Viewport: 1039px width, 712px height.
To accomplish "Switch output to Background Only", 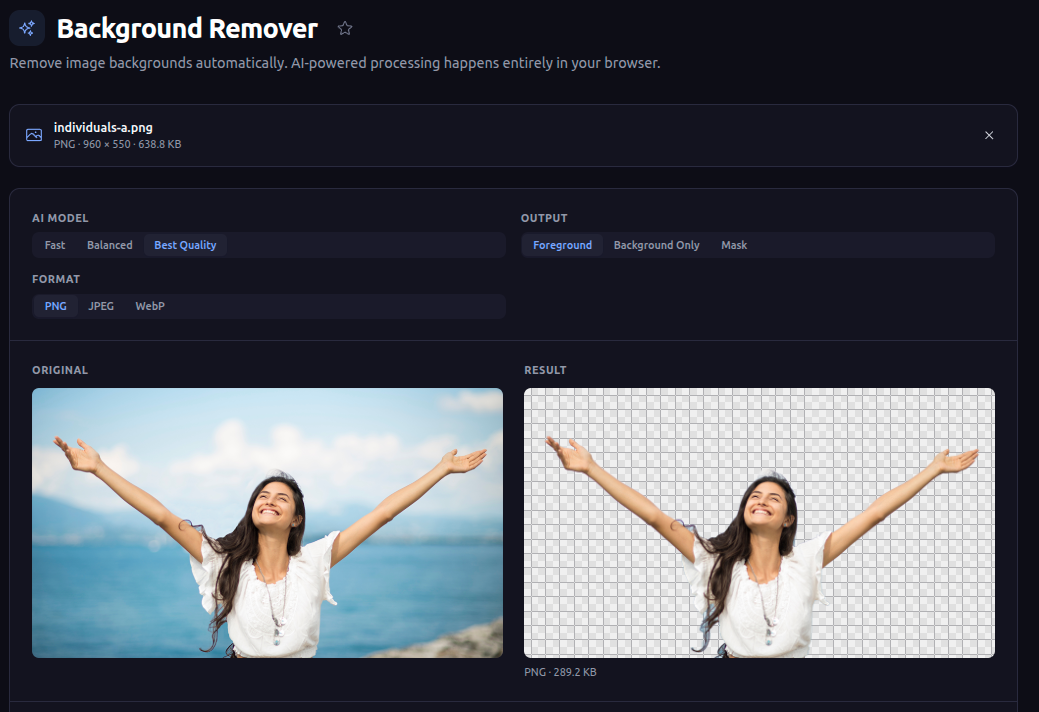I will pyautogui.click(x=656, y=245).
